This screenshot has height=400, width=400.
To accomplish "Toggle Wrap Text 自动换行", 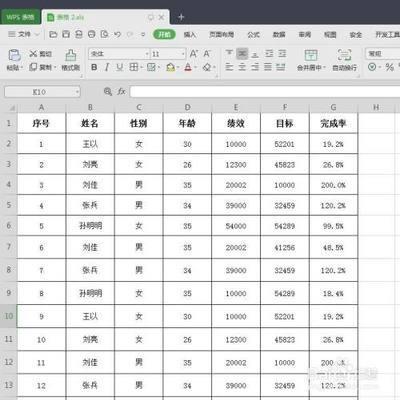I will [x=344, y=60].
